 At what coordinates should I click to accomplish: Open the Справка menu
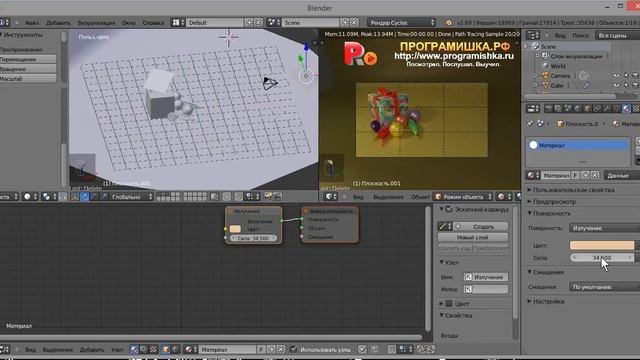tap(153, 23)
